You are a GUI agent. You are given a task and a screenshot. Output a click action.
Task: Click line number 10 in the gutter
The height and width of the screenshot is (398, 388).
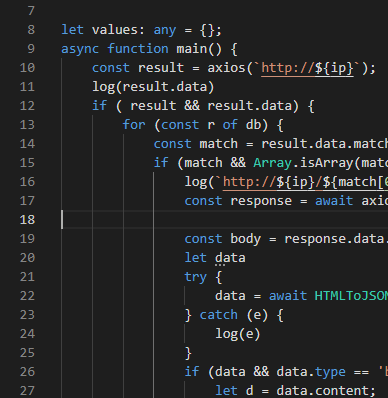[x=27, y=68]
